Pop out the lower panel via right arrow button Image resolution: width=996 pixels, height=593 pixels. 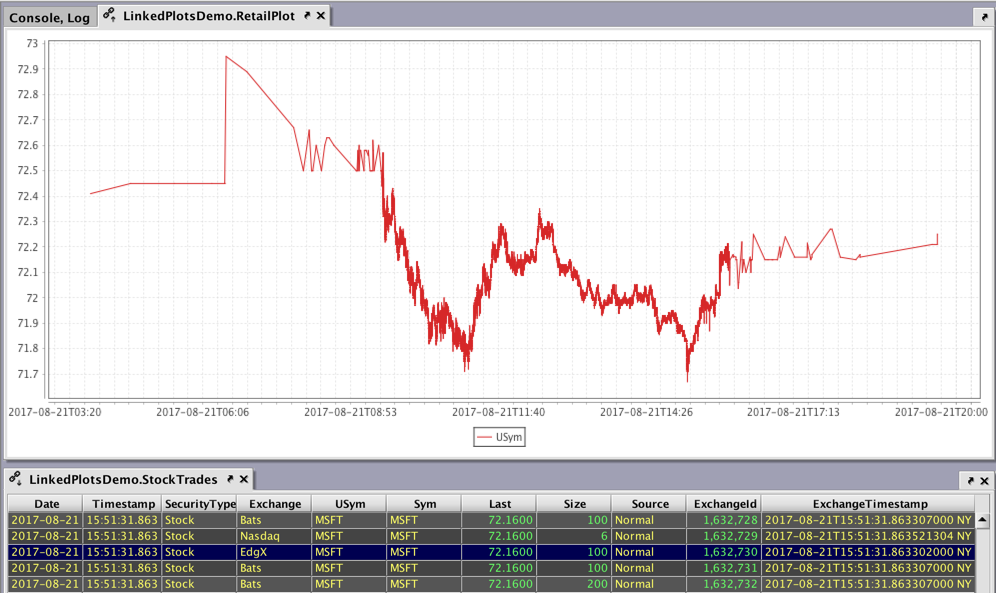click(968, 480)
